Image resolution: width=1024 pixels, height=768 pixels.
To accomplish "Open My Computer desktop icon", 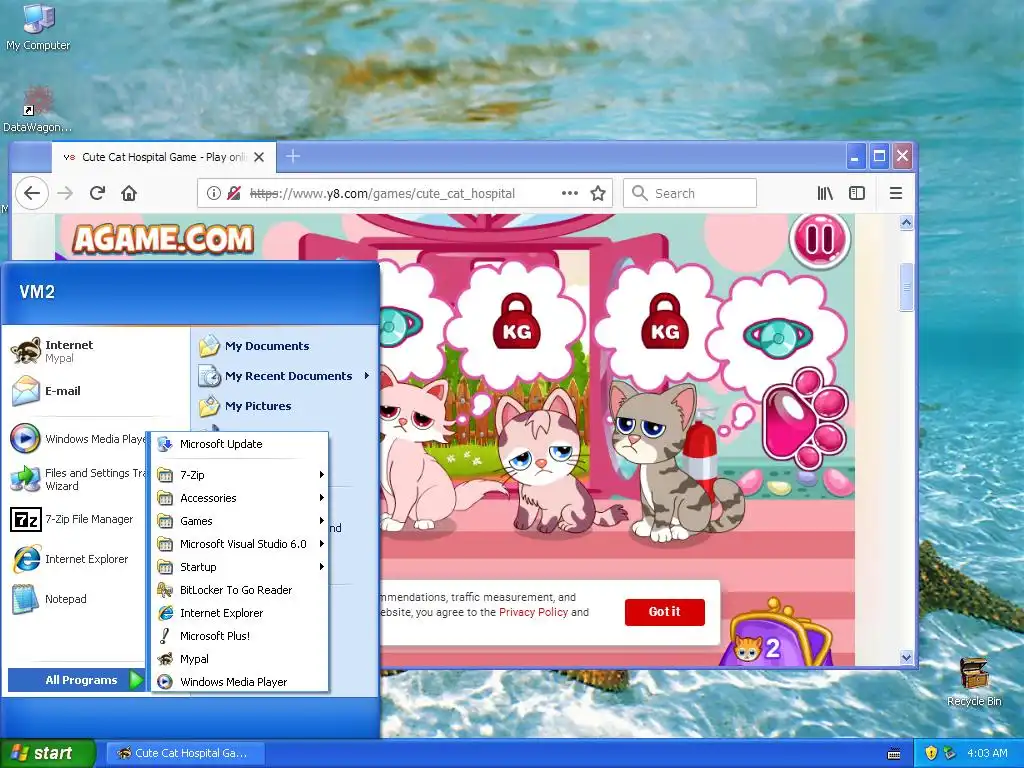I will pyautogui.click(x=38, y=27).
